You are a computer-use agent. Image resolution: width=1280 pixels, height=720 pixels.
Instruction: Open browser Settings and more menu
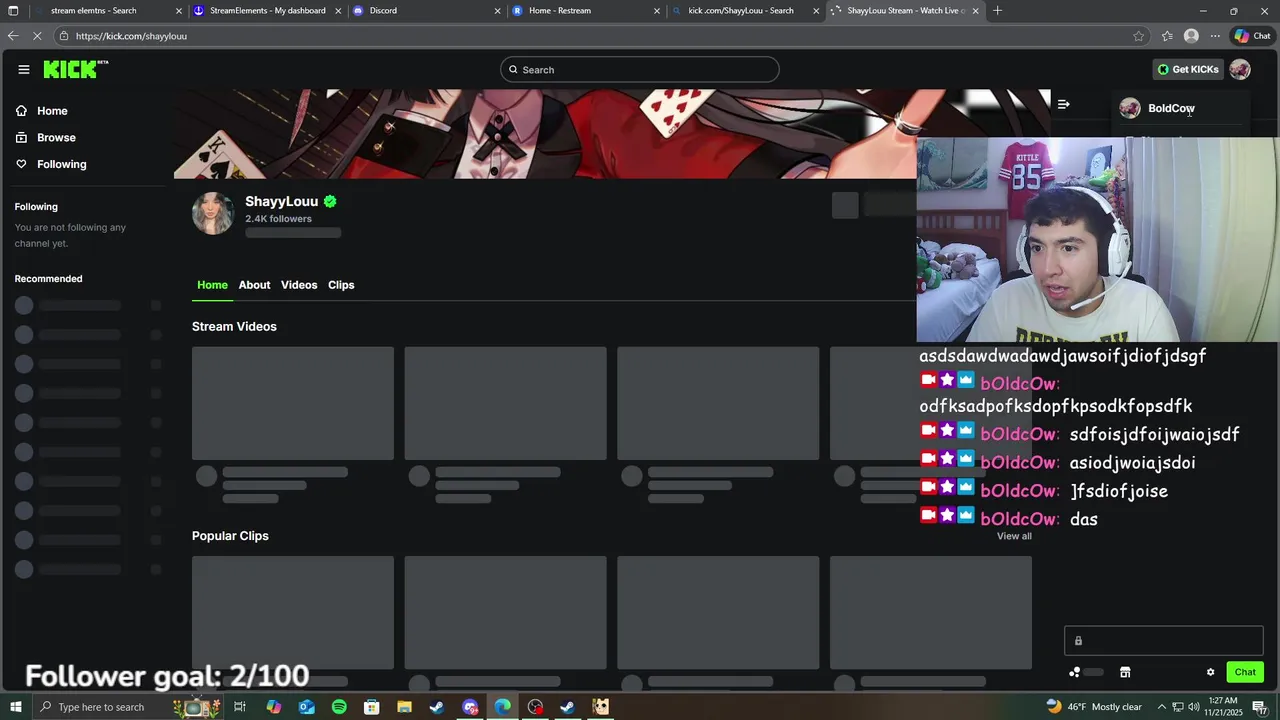tap(1215, 36)
